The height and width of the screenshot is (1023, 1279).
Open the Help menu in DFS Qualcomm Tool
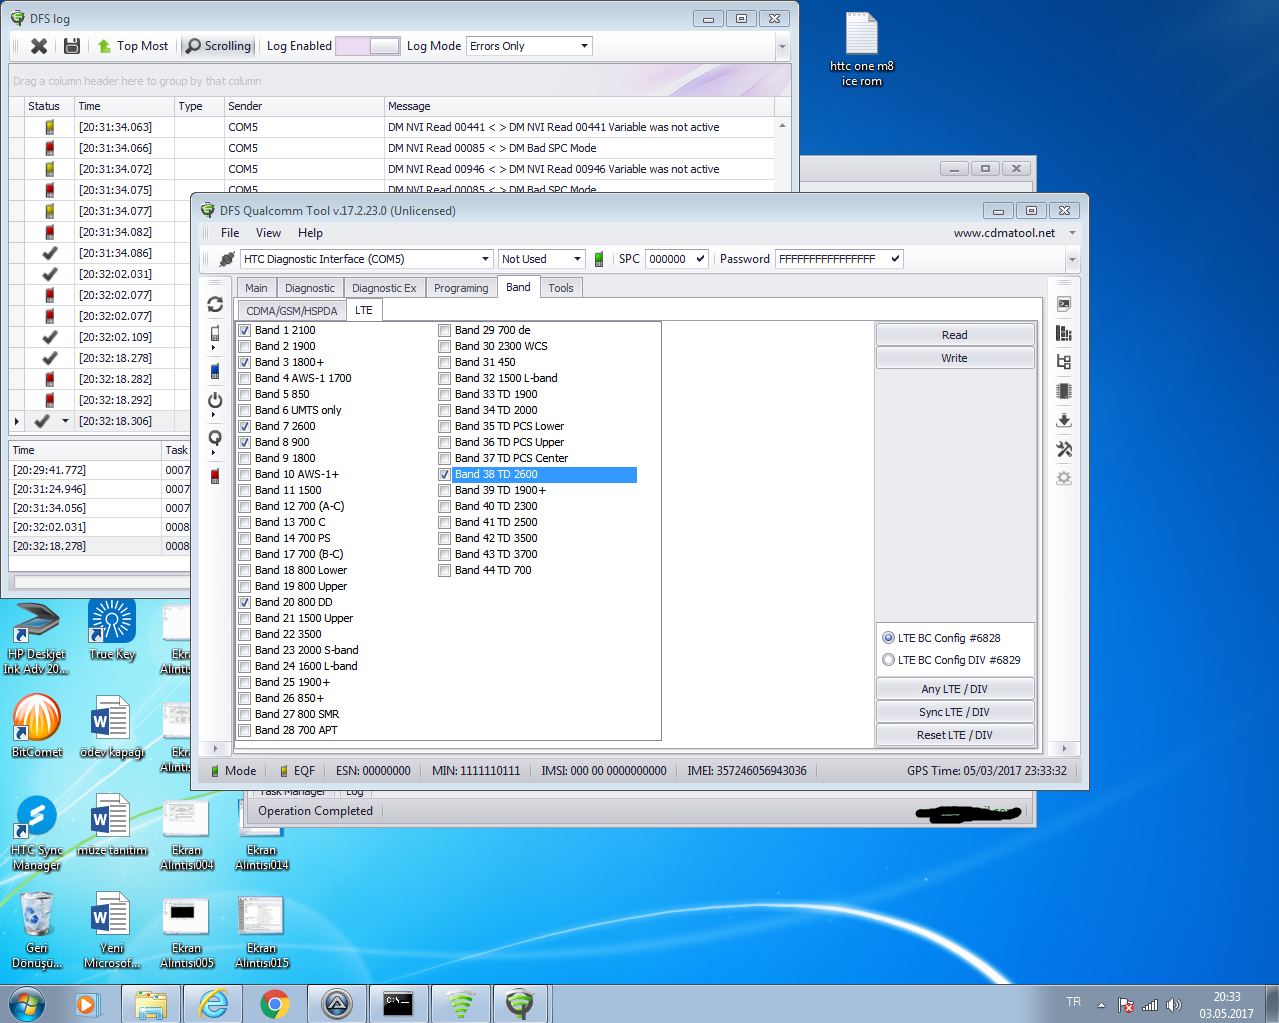click(310, 233)
